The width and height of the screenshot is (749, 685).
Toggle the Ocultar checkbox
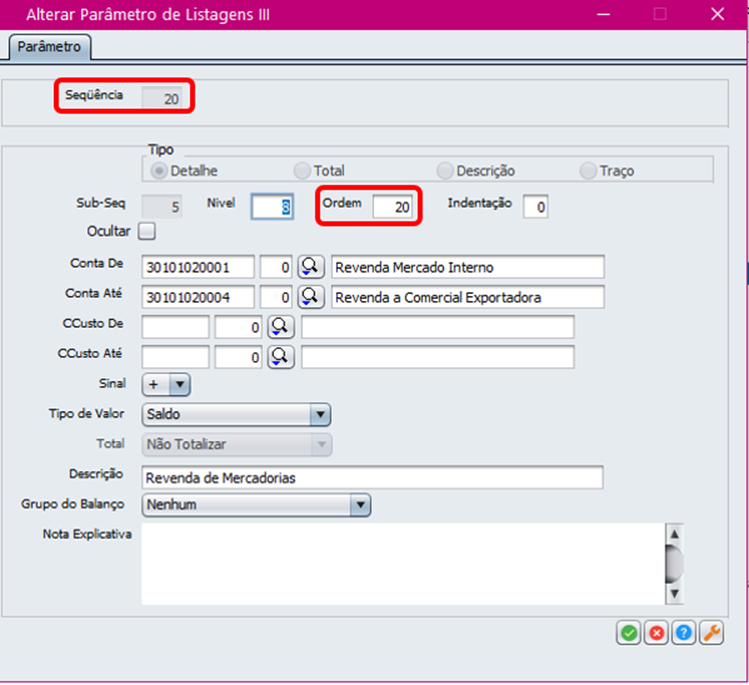click(x=147, y=232)
